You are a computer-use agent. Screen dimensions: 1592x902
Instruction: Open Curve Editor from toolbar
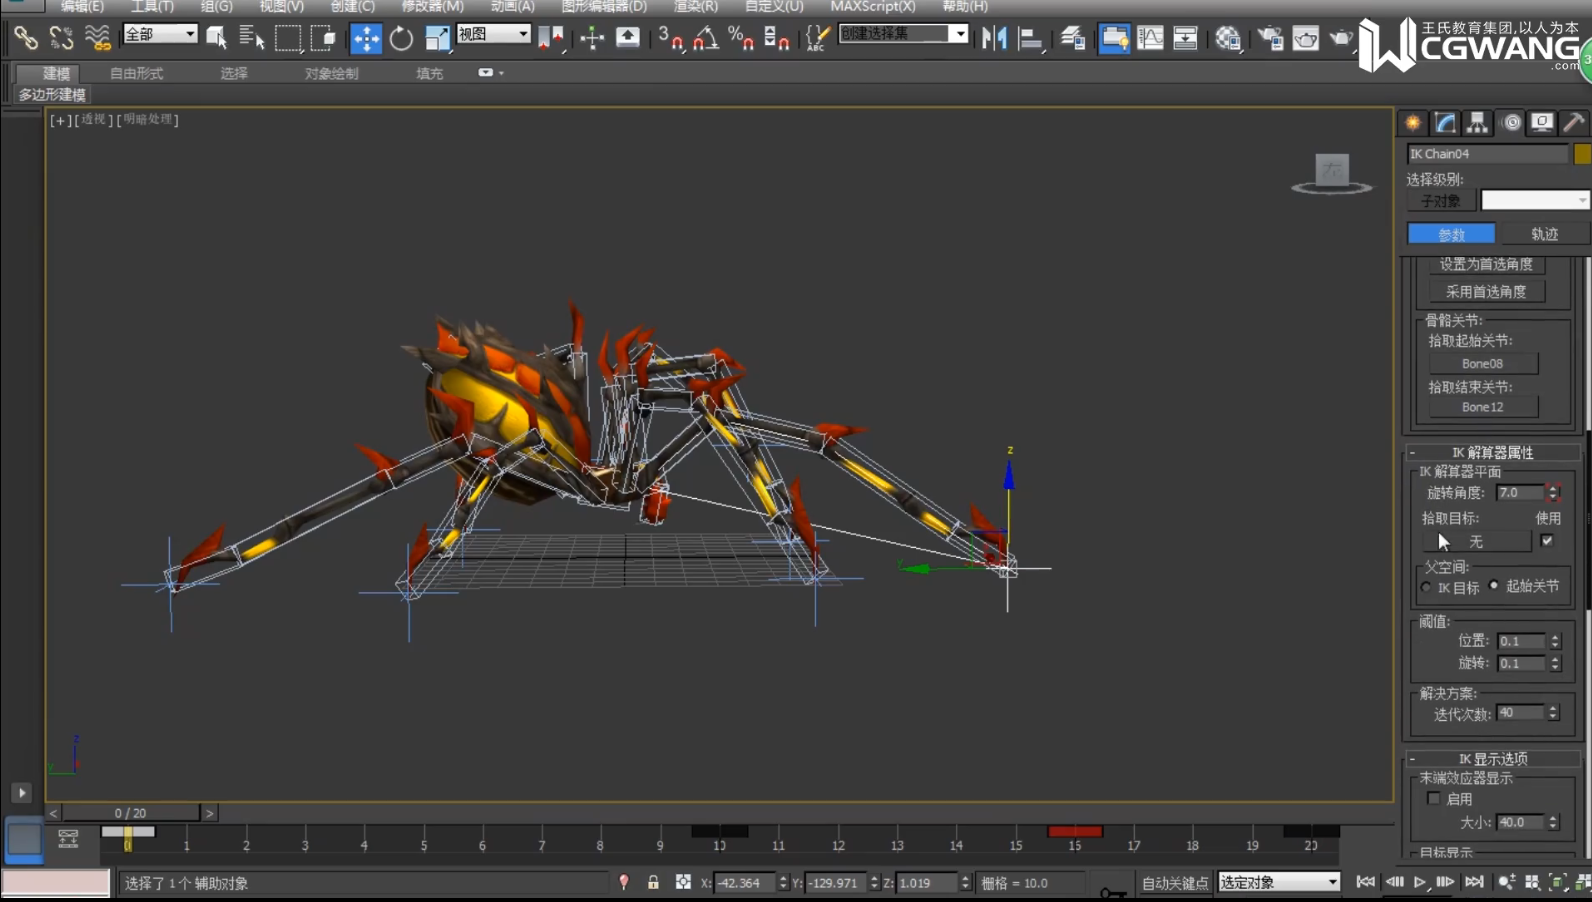click(x=1150, y=38)
